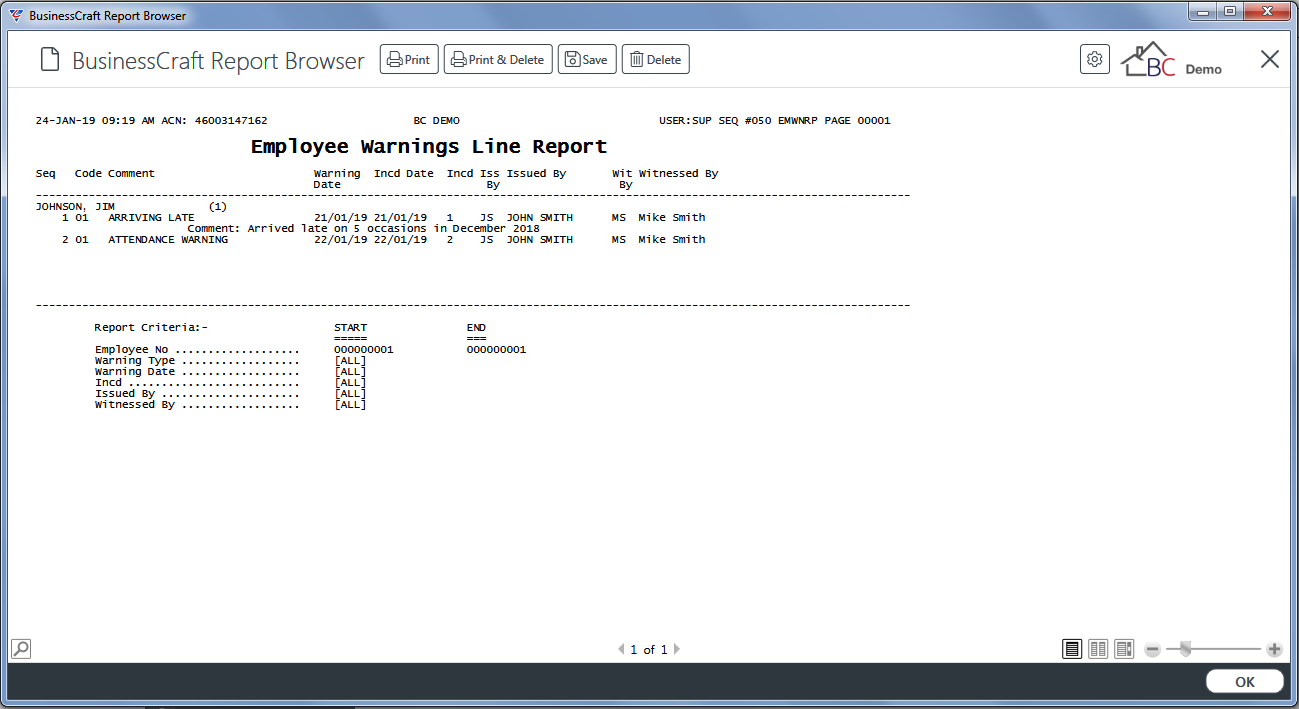Click the '1 of 1' page indicator

point(649,649)
